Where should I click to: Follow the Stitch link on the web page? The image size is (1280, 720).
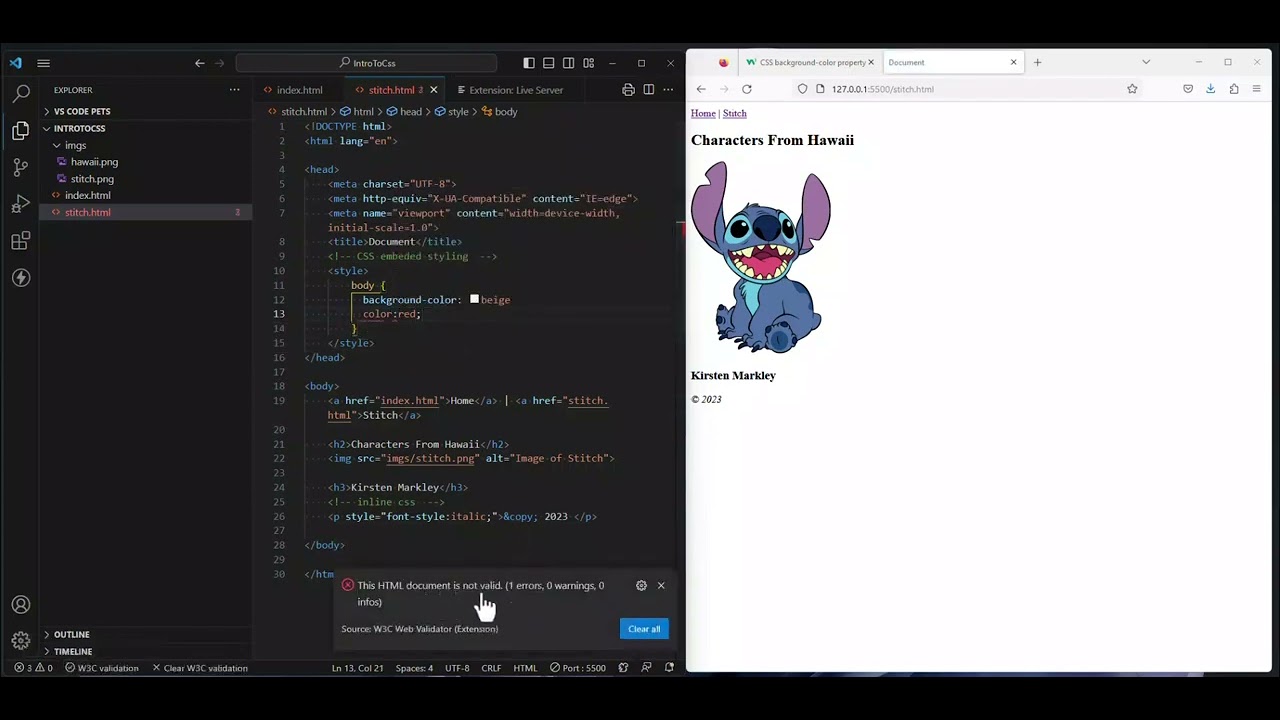[x=735, y=113]
